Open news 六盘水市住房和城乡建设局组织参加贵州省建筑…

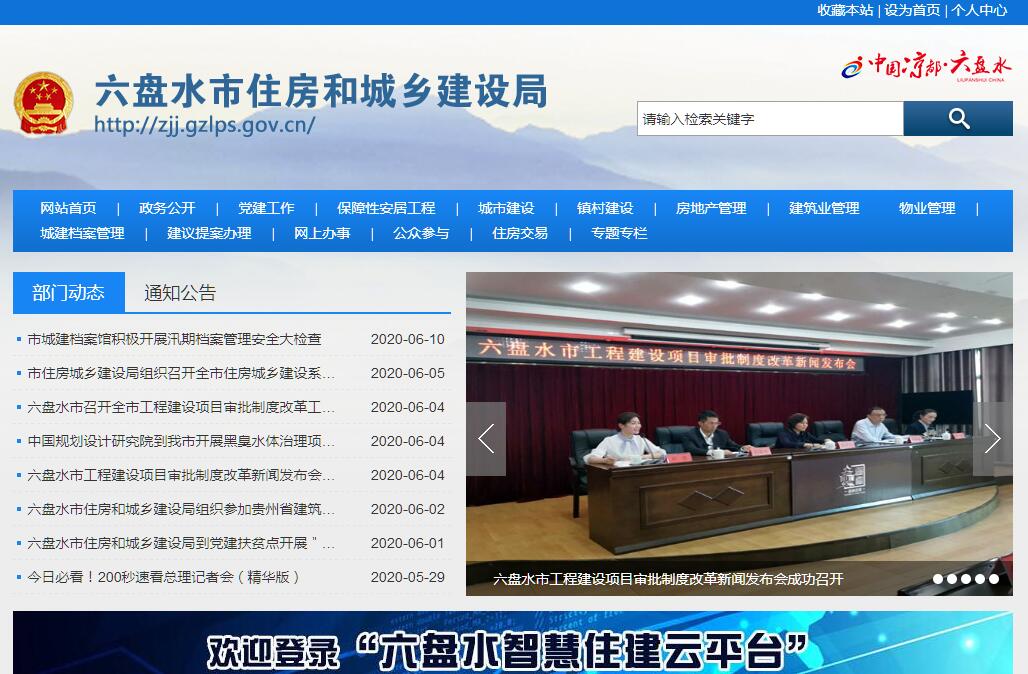181,509
